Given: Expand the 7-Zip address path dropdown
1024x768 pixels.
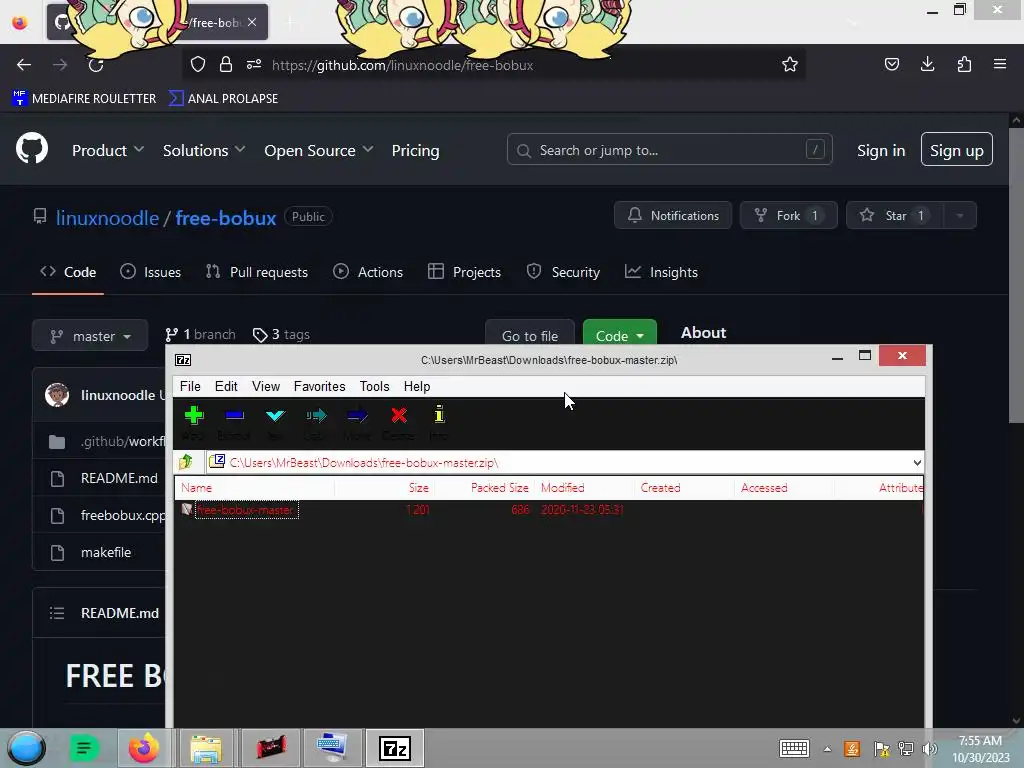Looking at the screenshot, I should tap(917, 462).
